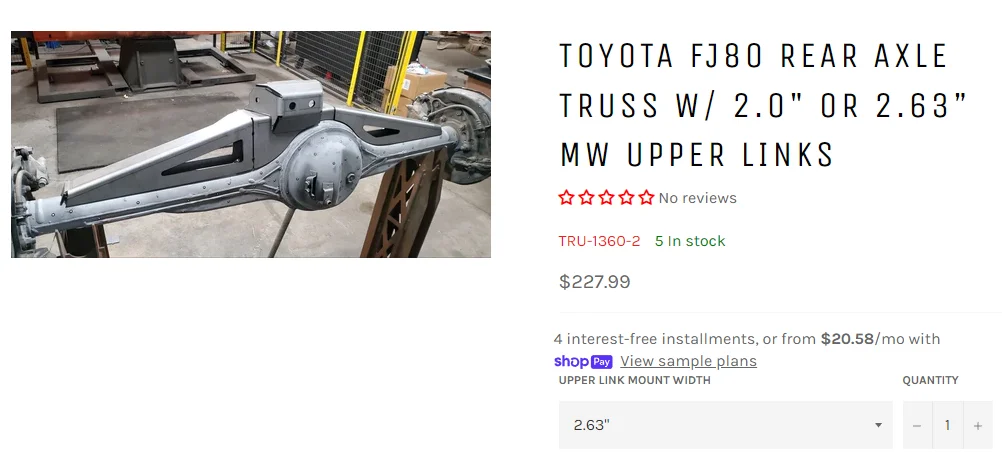Screen dimensions: 1002x458
Task: Click the No reviews text
Action: click(697, 198)
